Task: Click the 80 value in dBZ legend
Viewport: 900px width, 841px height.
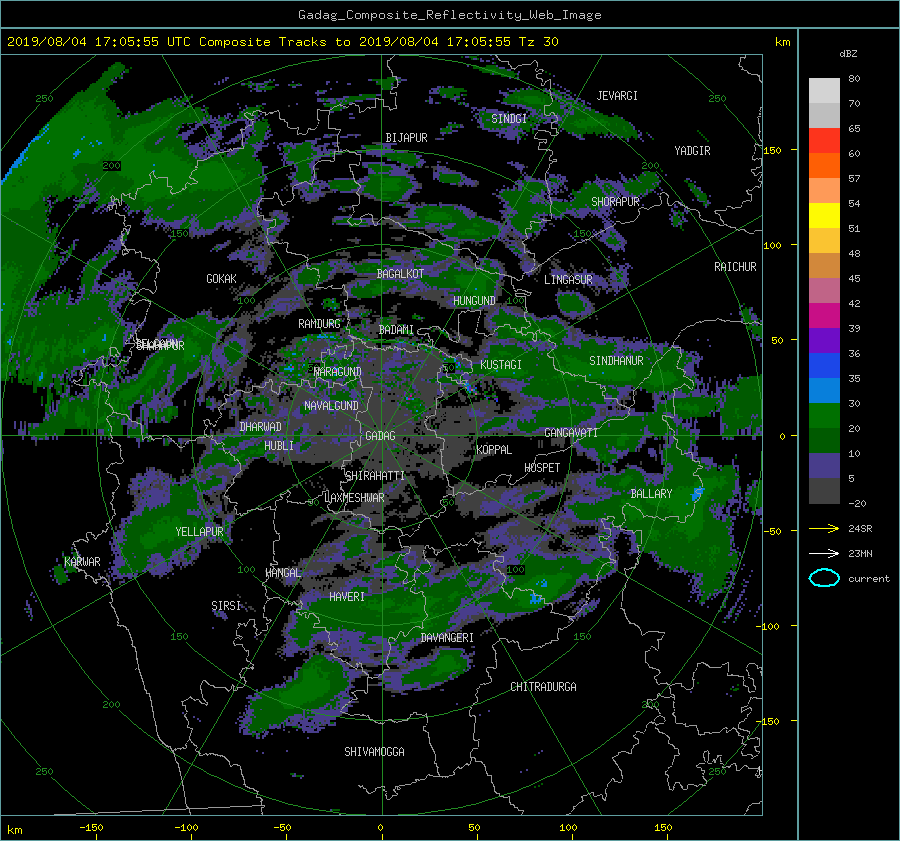Action: point(854,79)
